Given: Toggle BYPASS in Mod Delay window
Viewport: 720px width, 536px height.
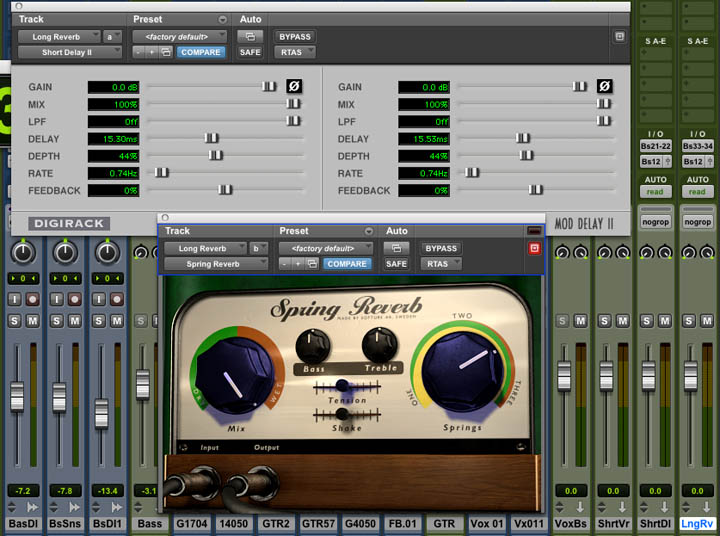Looking at the screenshot, I should point(295,37).
